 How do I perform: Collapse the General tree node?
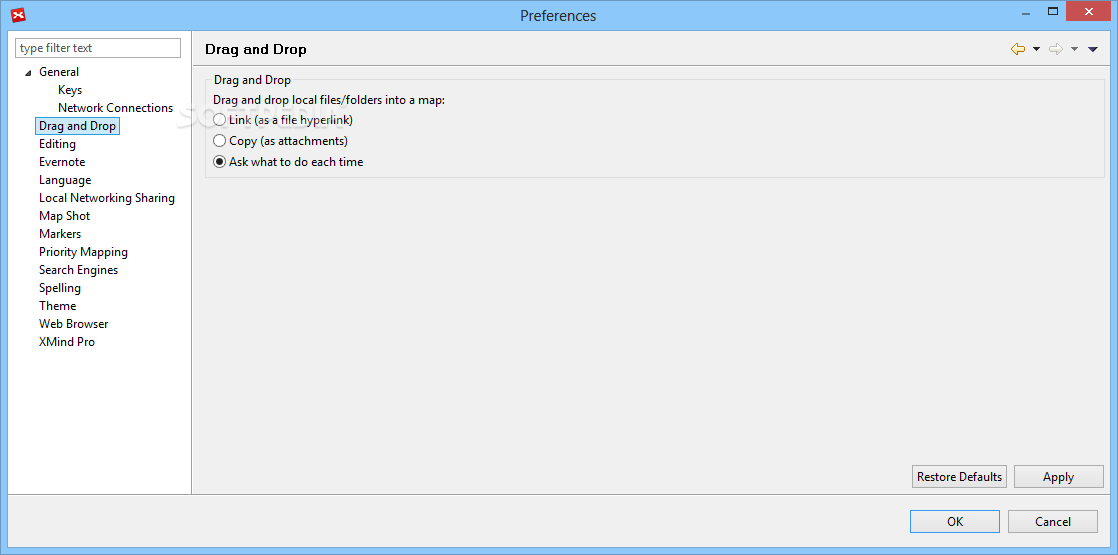tap(29, 73)
